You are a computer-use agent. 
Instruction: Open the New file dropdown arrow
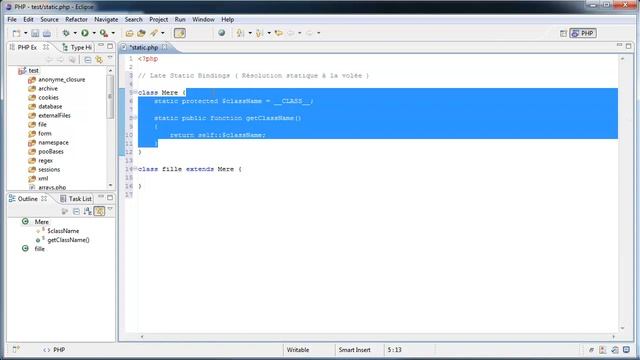(25, 33)
